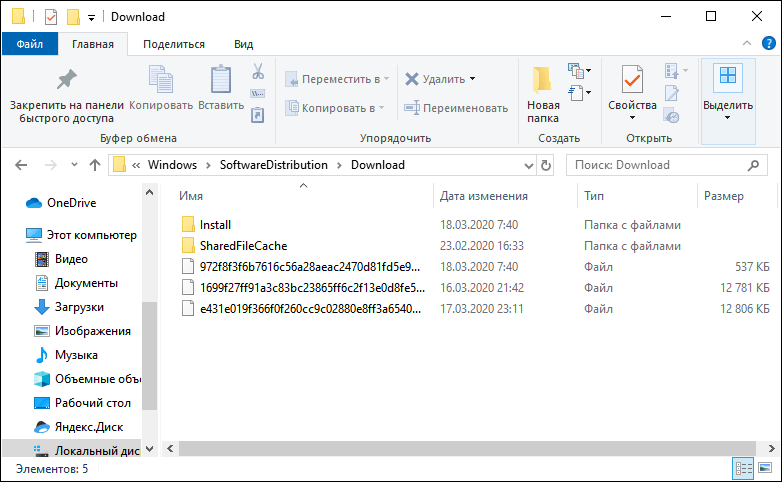Screen dimensions: 782x482
Task: Customize Quick Access Toolbar dropdown arrow
Action: (91, 18)
